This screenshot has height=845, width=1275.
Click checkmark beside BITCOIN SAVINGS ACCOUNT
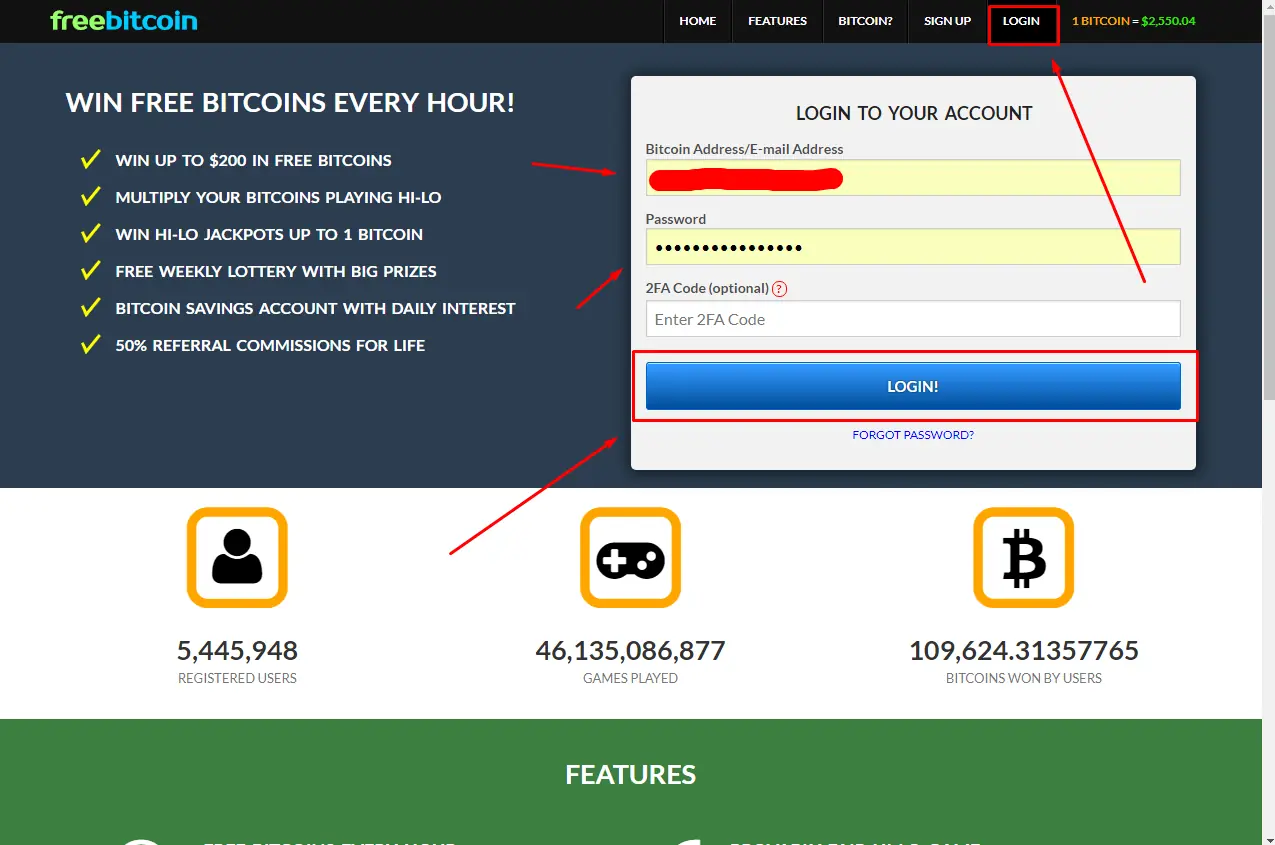(x=91, y=307)
